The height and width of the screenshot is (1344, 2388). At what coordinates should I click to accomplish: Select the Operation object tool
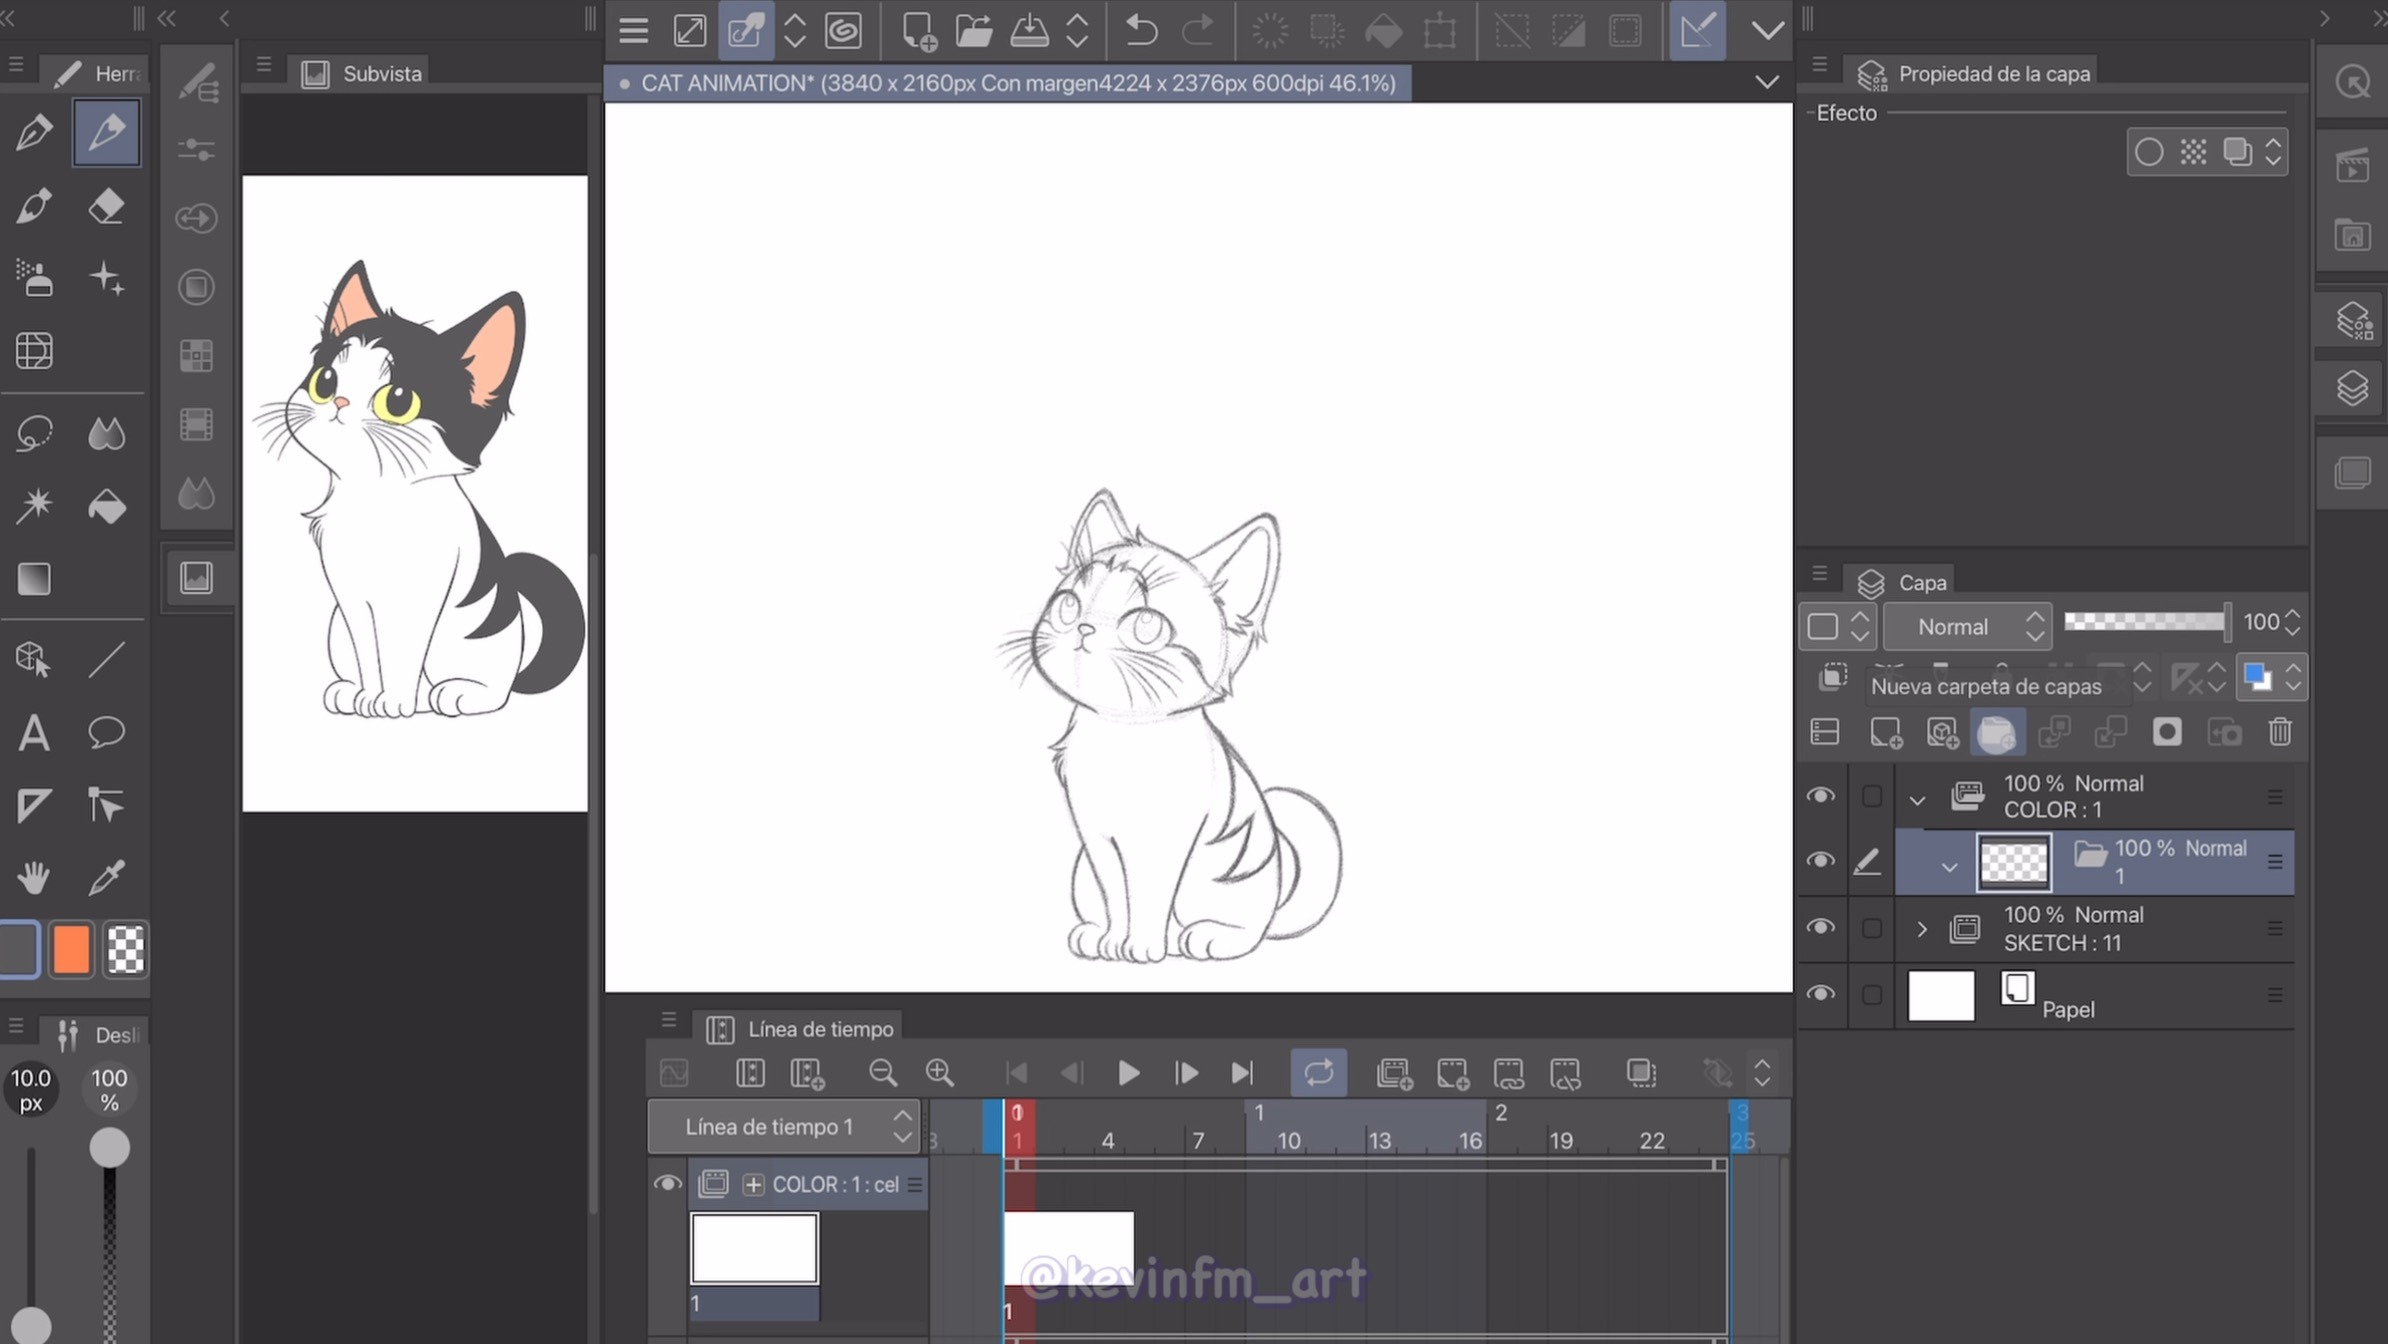tap(34, 659)
